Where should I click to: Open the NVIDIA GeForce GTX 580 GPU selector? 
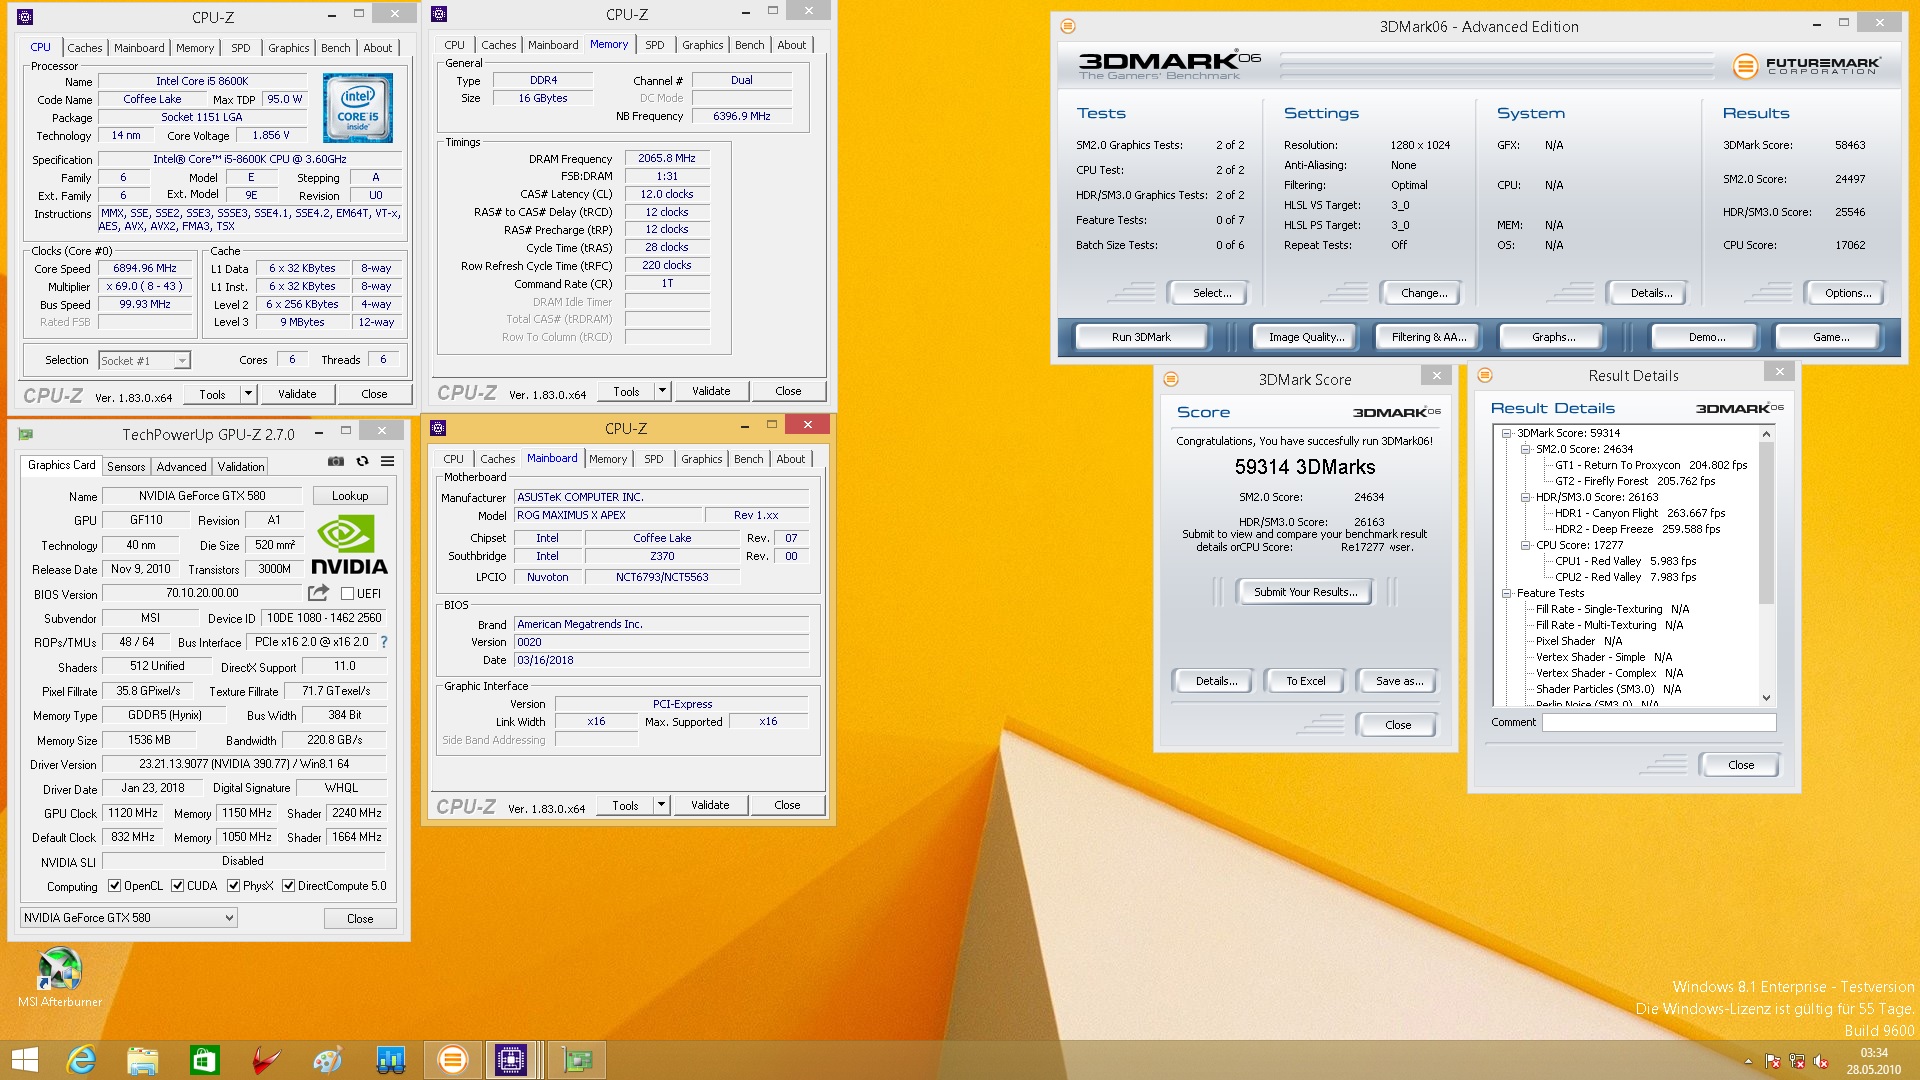click(129, 917)
